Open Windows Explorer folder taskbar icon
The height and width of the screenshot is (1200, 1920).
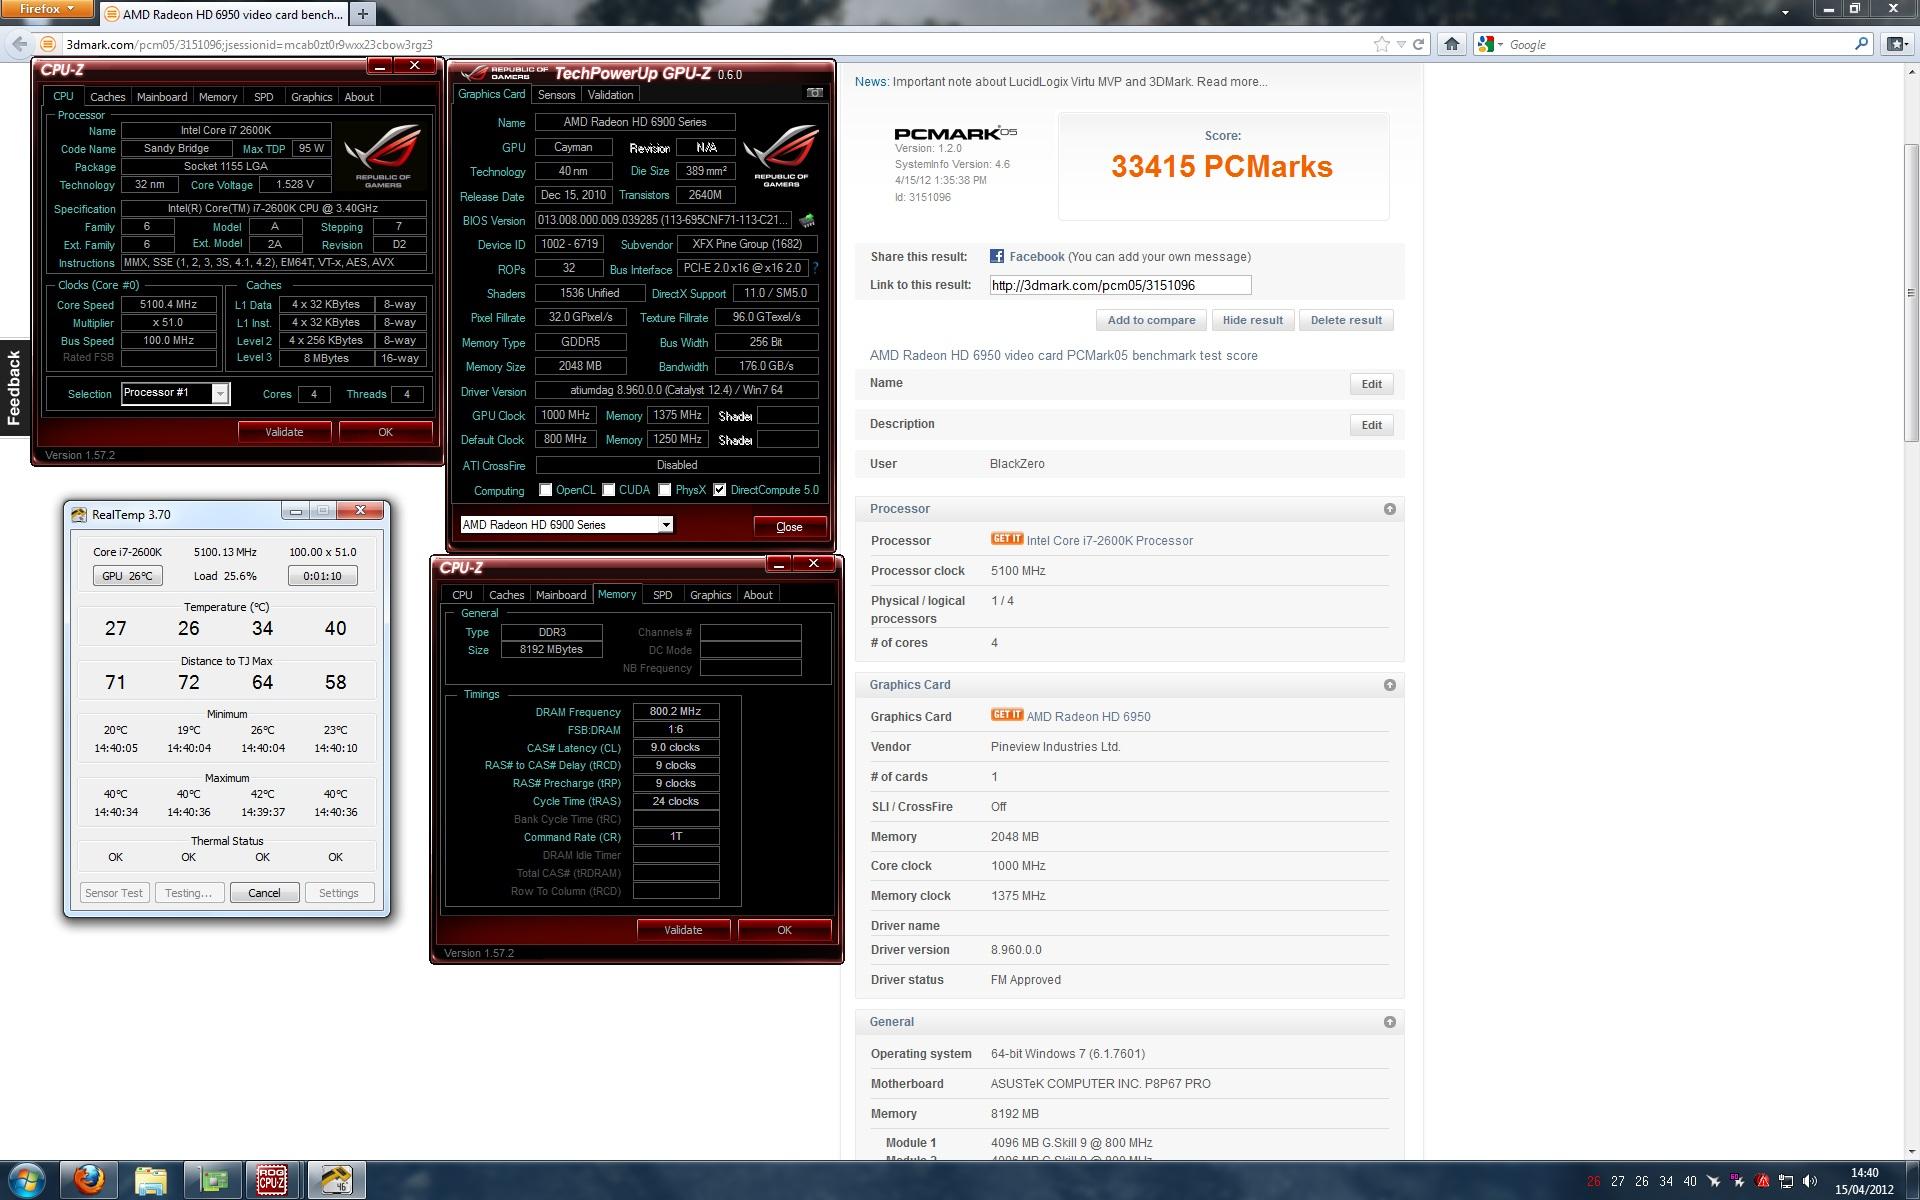point(151,1180)
